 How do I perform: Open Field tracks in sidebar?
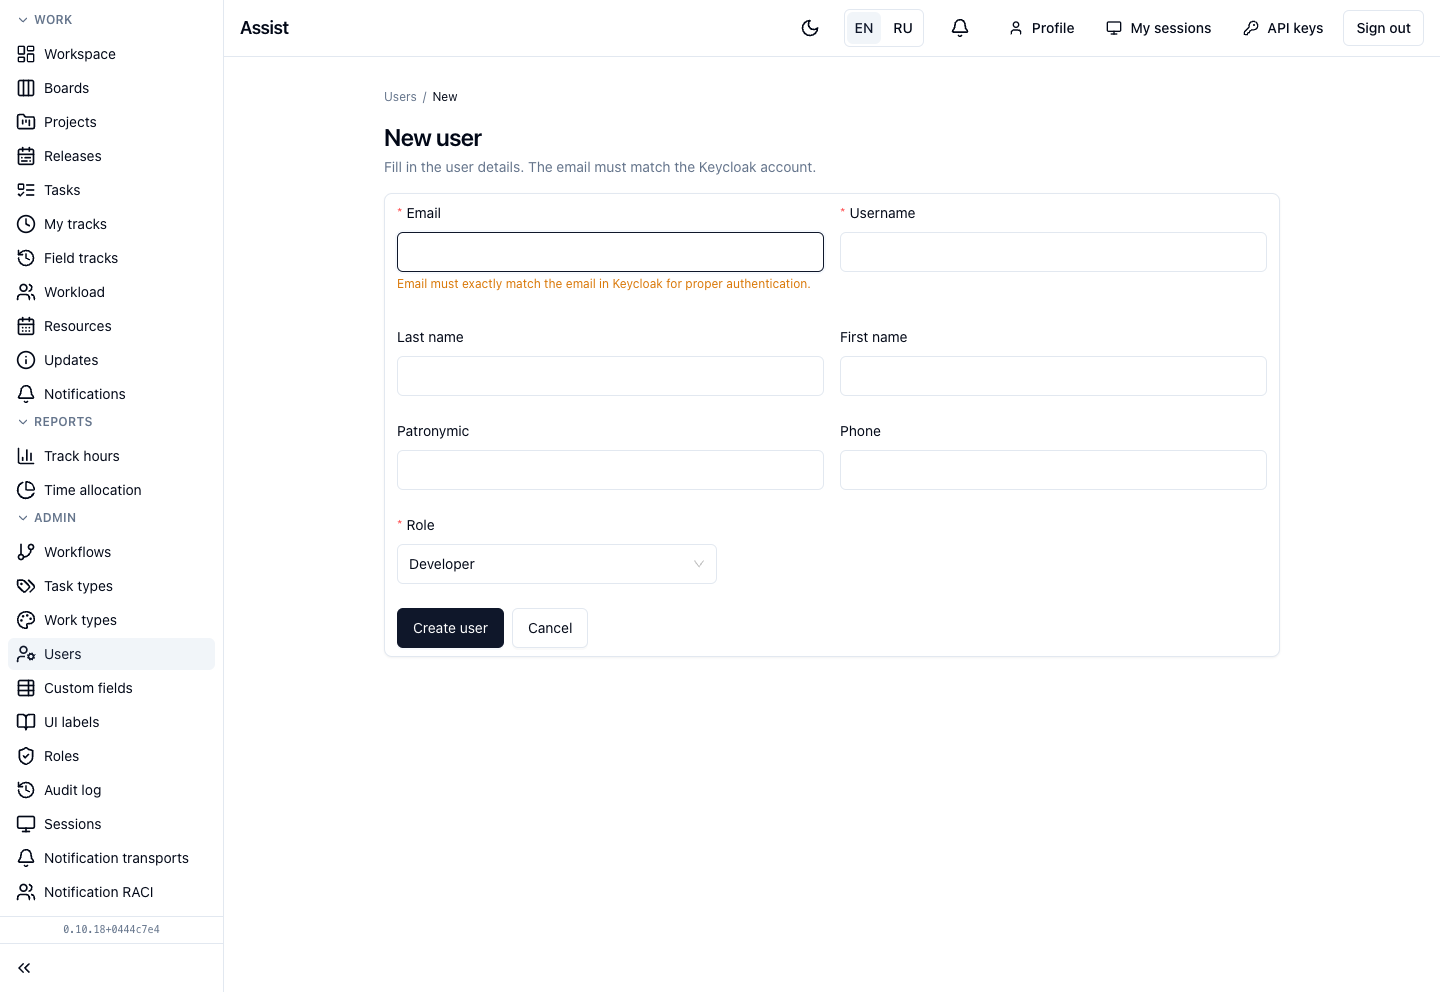[x=111, y=258]
